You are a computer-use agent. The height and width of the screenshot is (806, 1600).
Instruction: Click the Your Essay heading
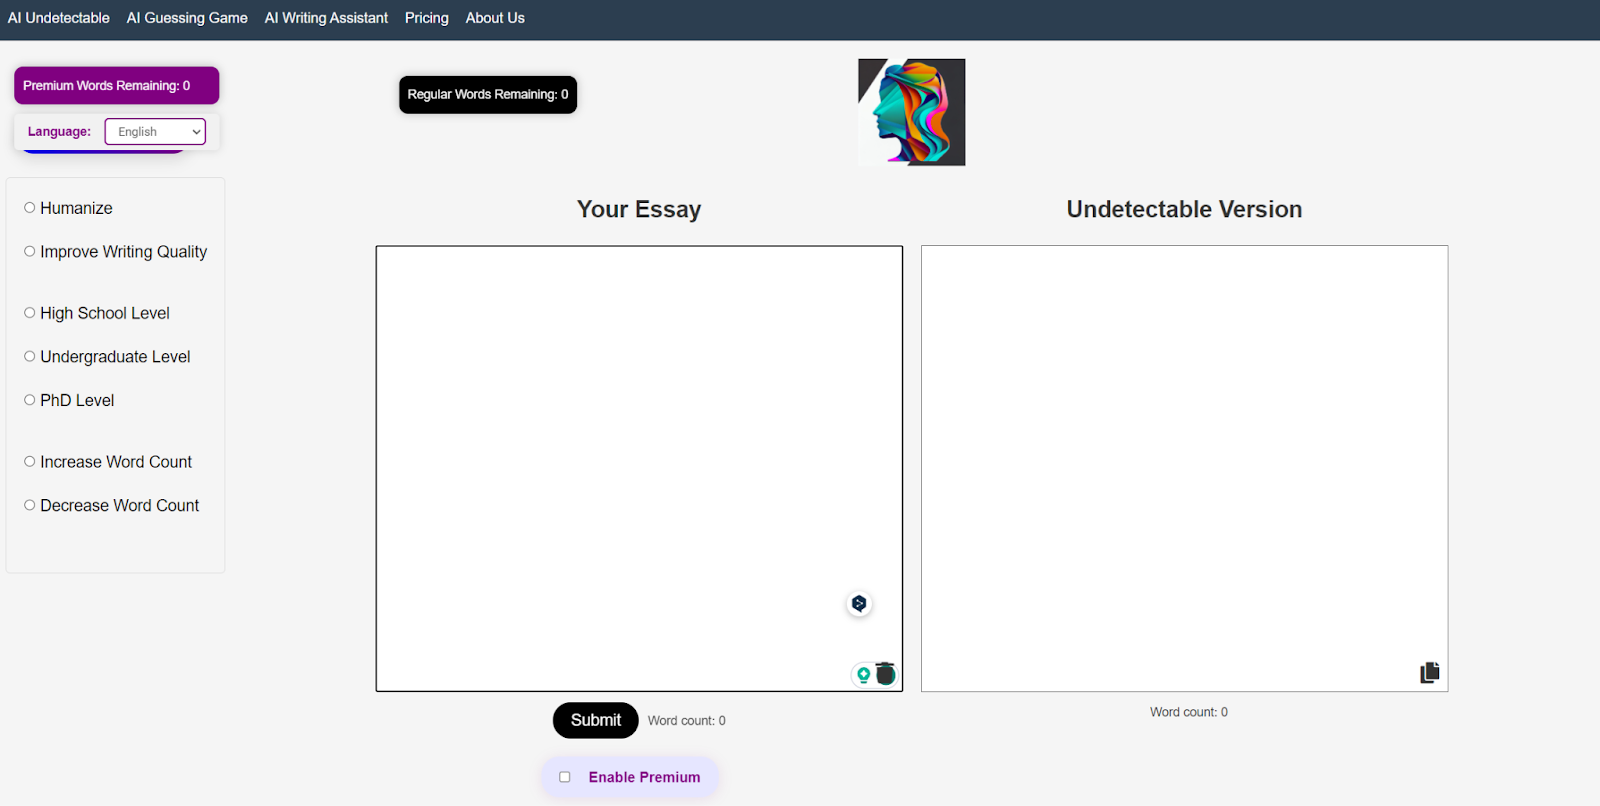639,209
